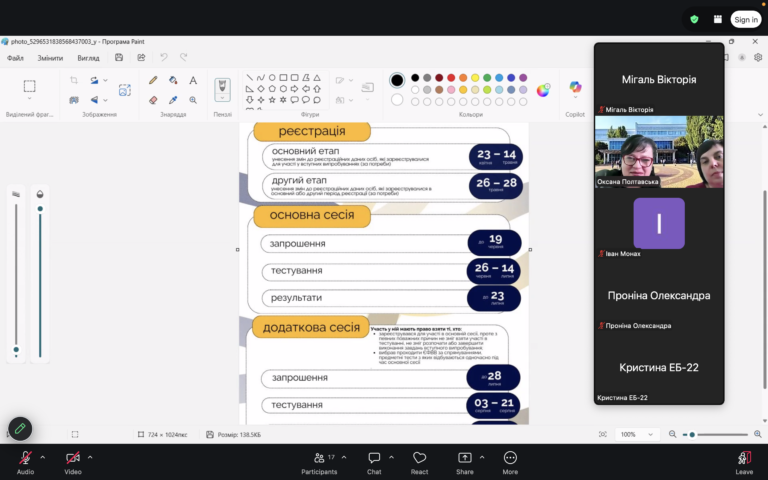The width and height of the screenshot is (768, 480).
Task: Select the Text tool in Paint
Action: coord(193,80)
